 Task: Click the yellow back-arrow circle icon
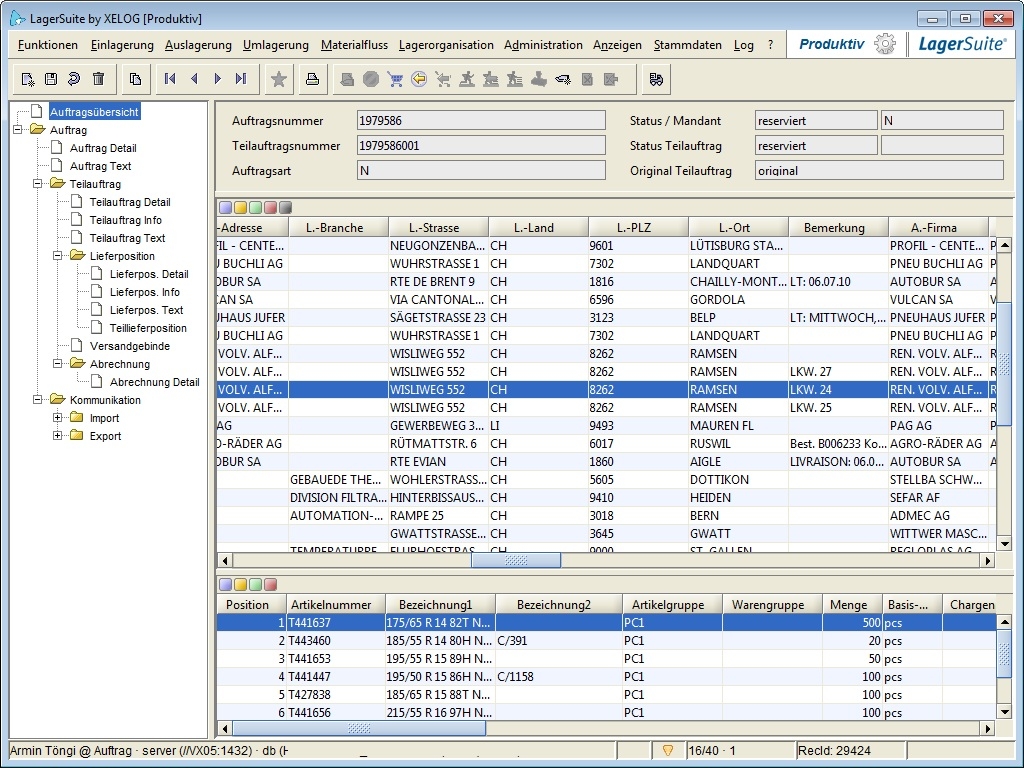(419, 79)
